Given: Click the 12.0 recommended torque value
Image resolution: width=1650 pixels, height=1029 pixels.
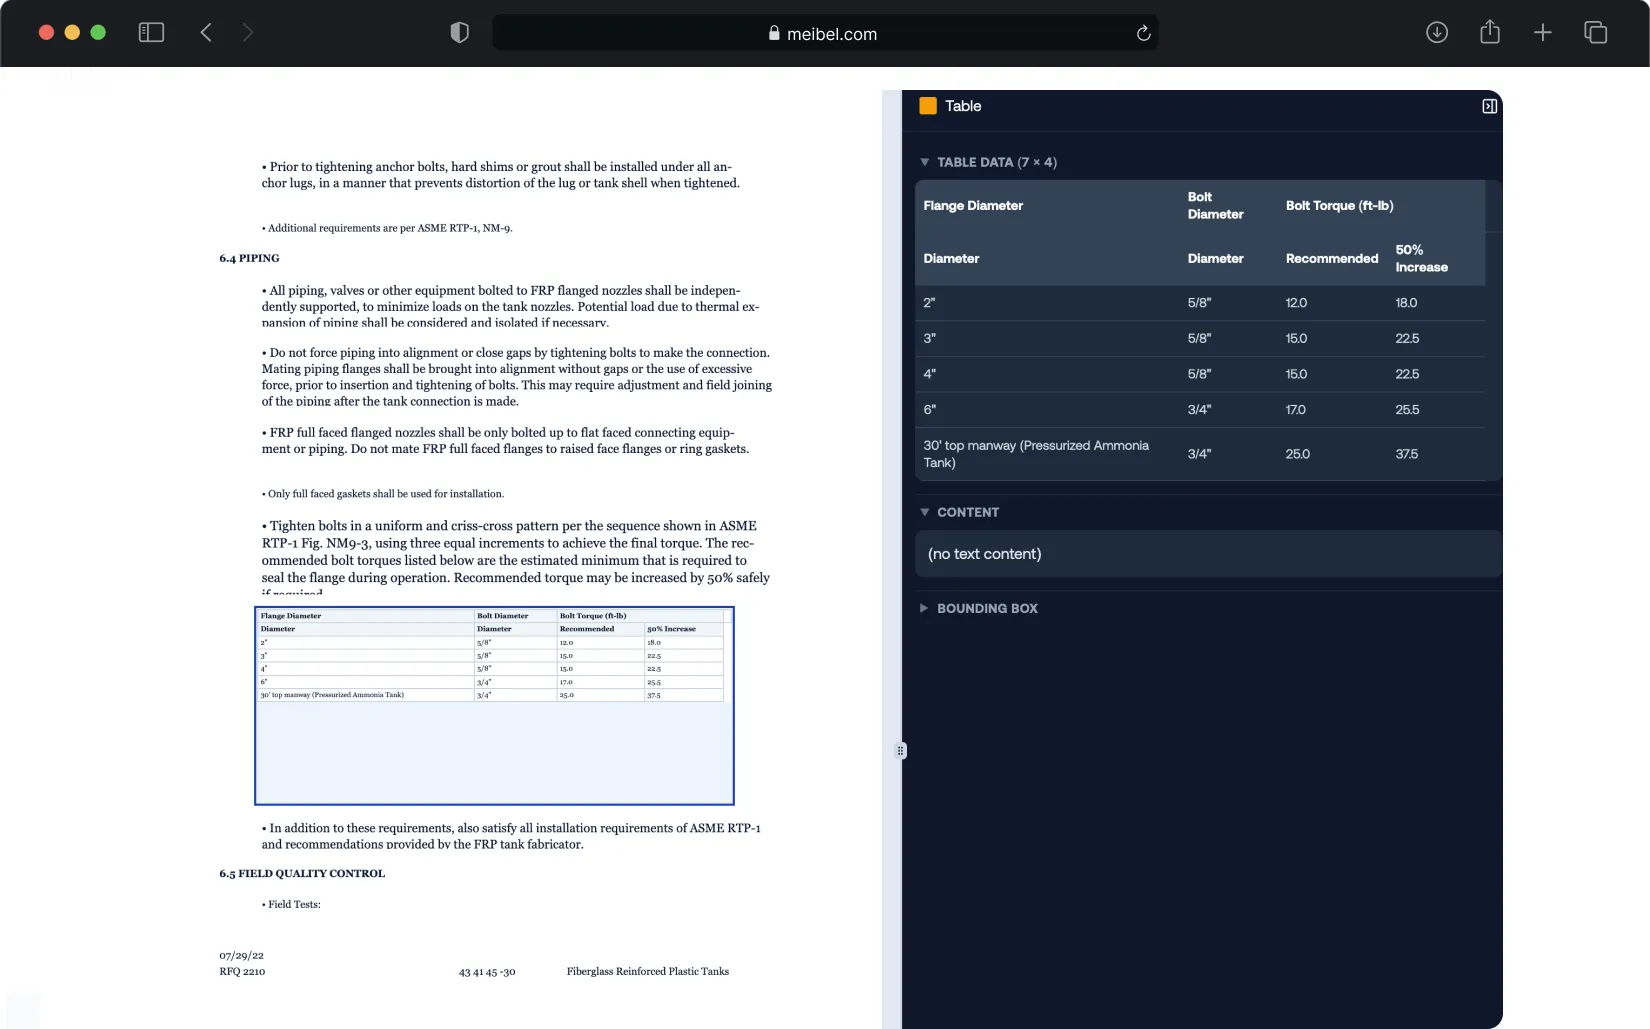Looking at the screenshot, I should tap(1296, 303).
